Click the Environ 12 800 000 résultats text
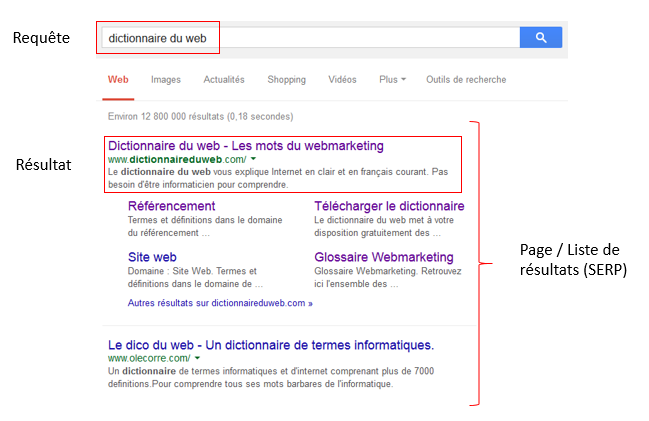The image size is (649, 421). [x=200, y=116]
